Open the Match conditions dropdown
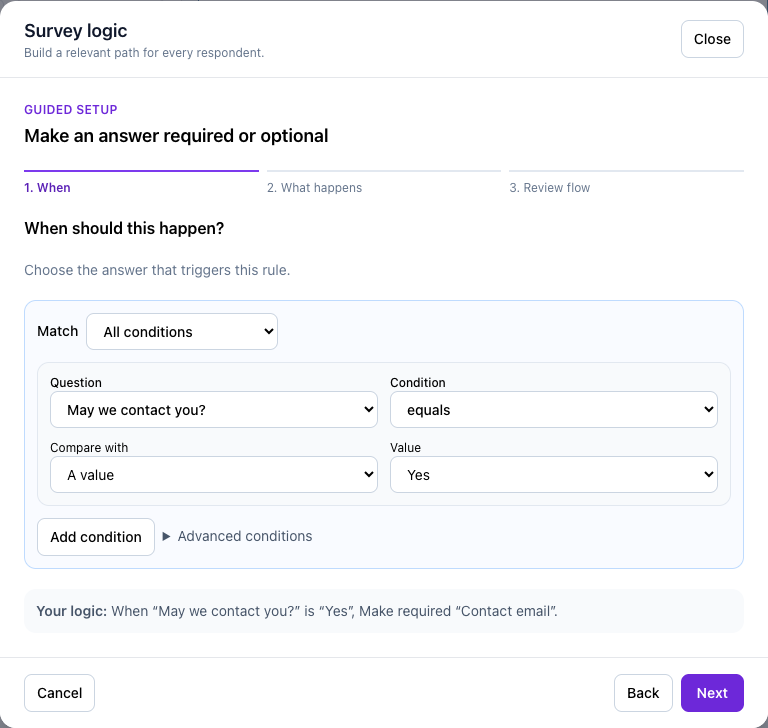Screen dimensions: 768x728 coord(182,332)
